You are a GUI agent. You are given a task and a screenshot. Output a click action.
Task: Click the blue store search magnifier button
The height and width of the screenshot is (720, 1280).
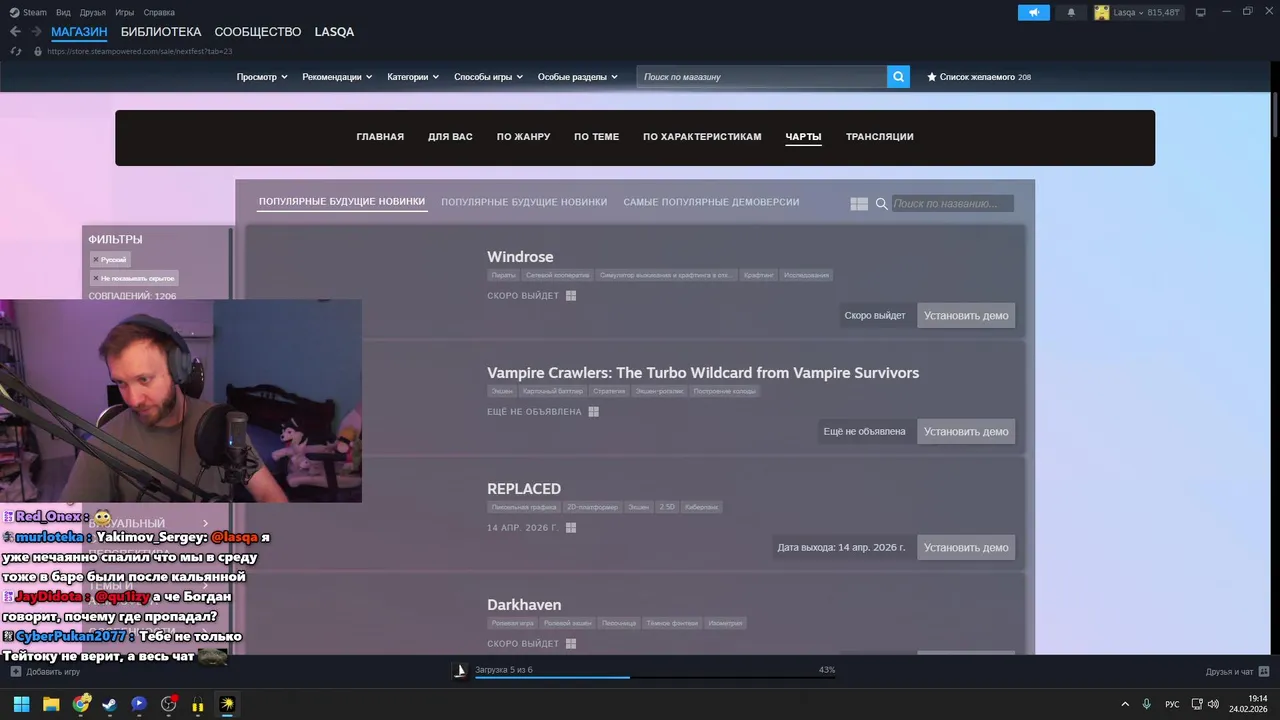click(x=898, y=76)
